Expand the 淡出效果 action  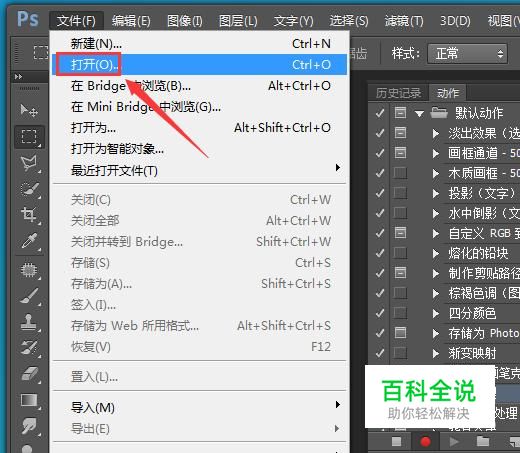435,134
